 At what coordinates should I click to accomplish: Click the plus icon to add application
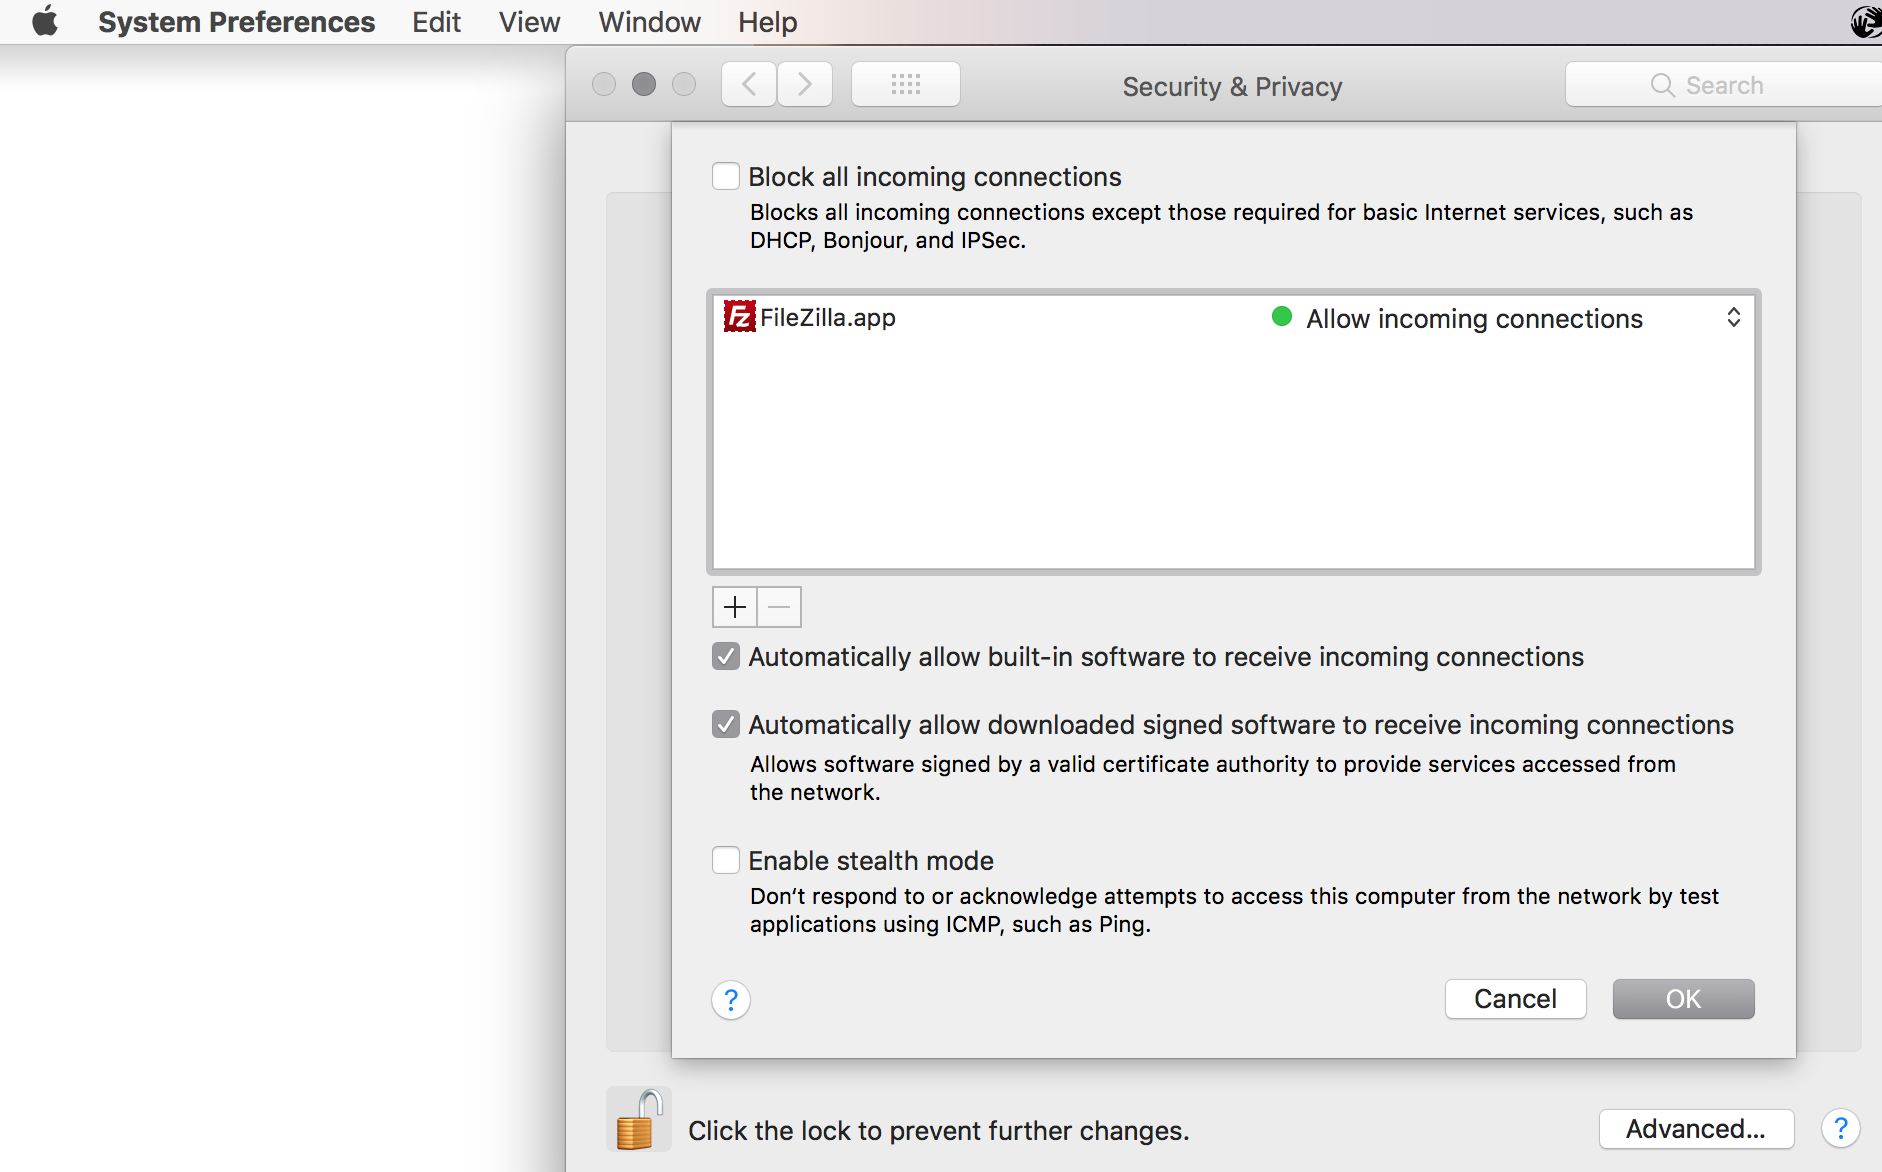tap(735, 607)
